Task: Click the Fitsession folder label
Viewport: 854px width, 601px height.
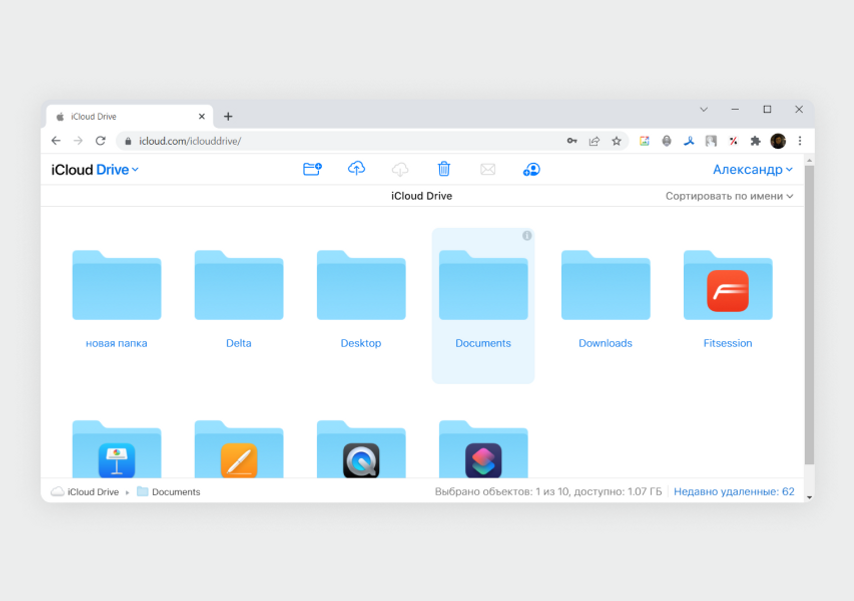Action: point(728,343)
